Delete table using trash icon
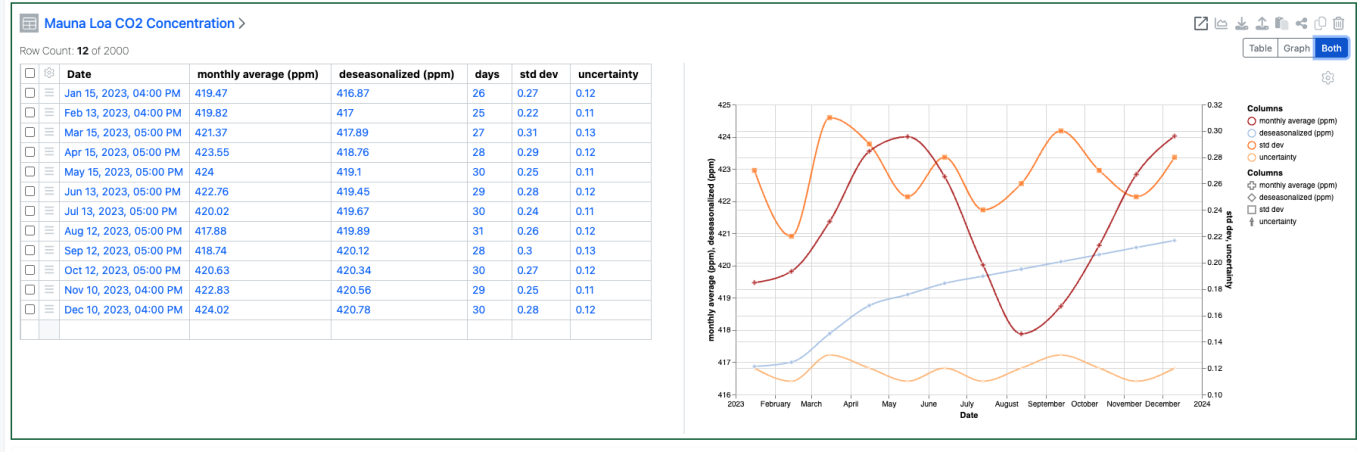Image resolution: width=1360 pixels, height=452 pixels. pos(1339,24)
